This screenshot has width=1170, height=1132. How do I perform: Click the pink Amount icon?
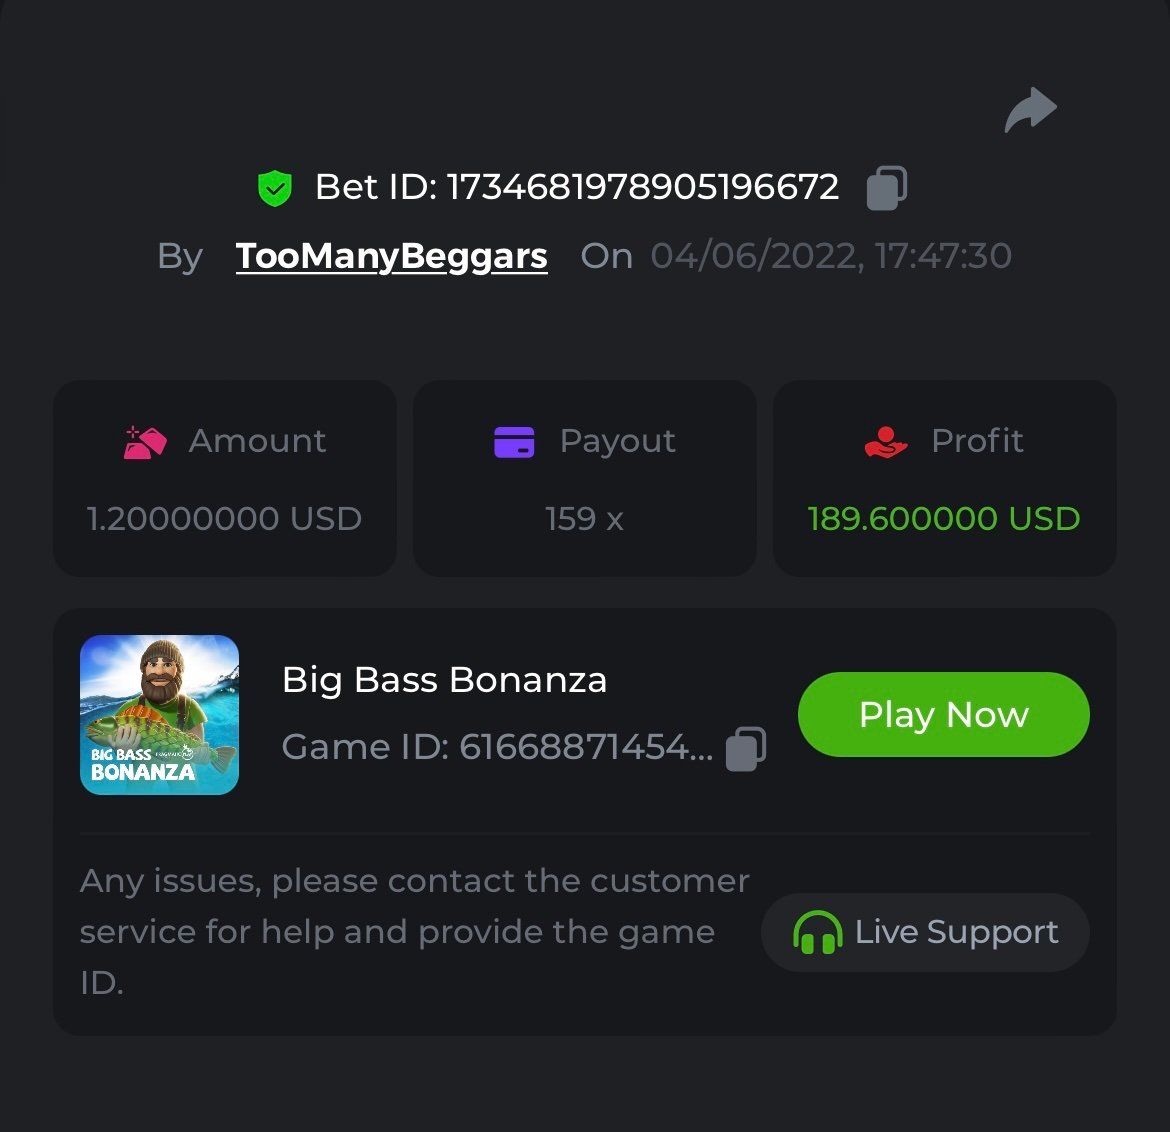[x=145, y=442]
